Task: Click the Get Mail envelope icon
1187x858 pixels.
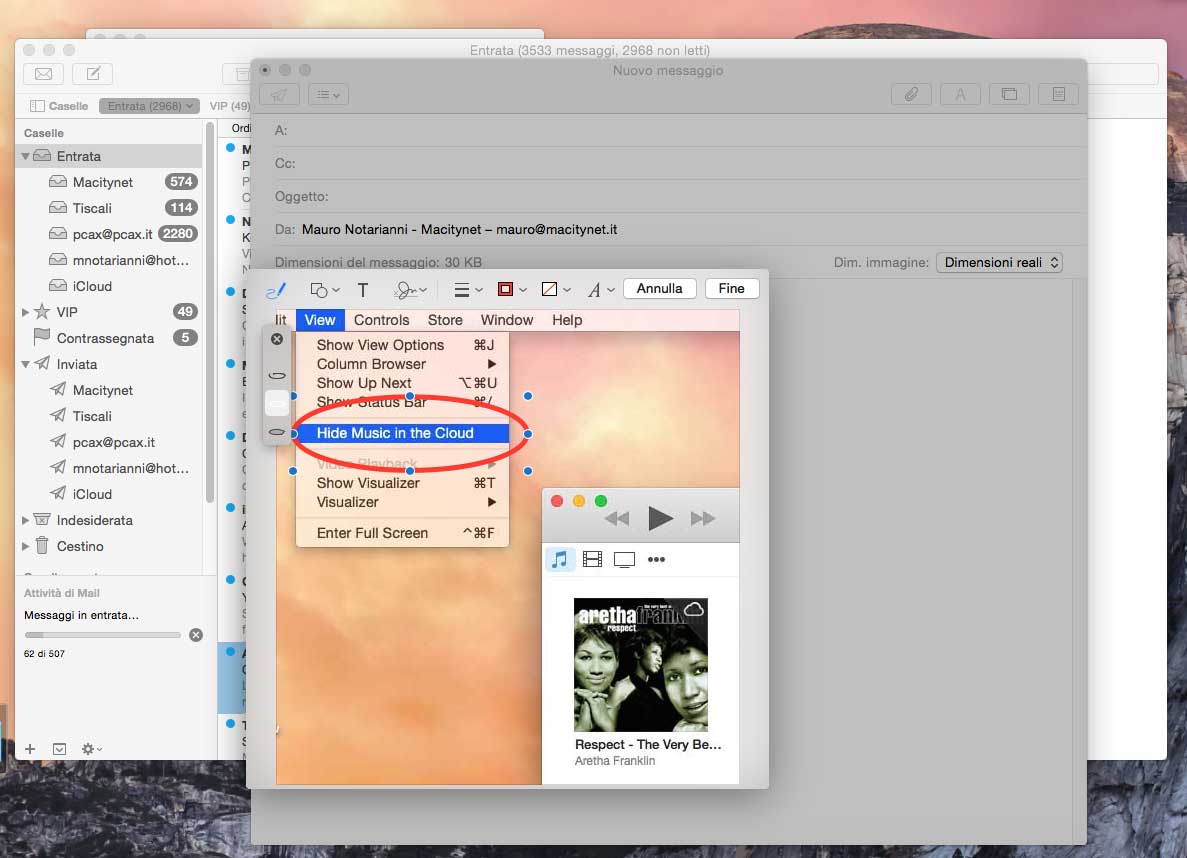Action: [x=43, y=74]
